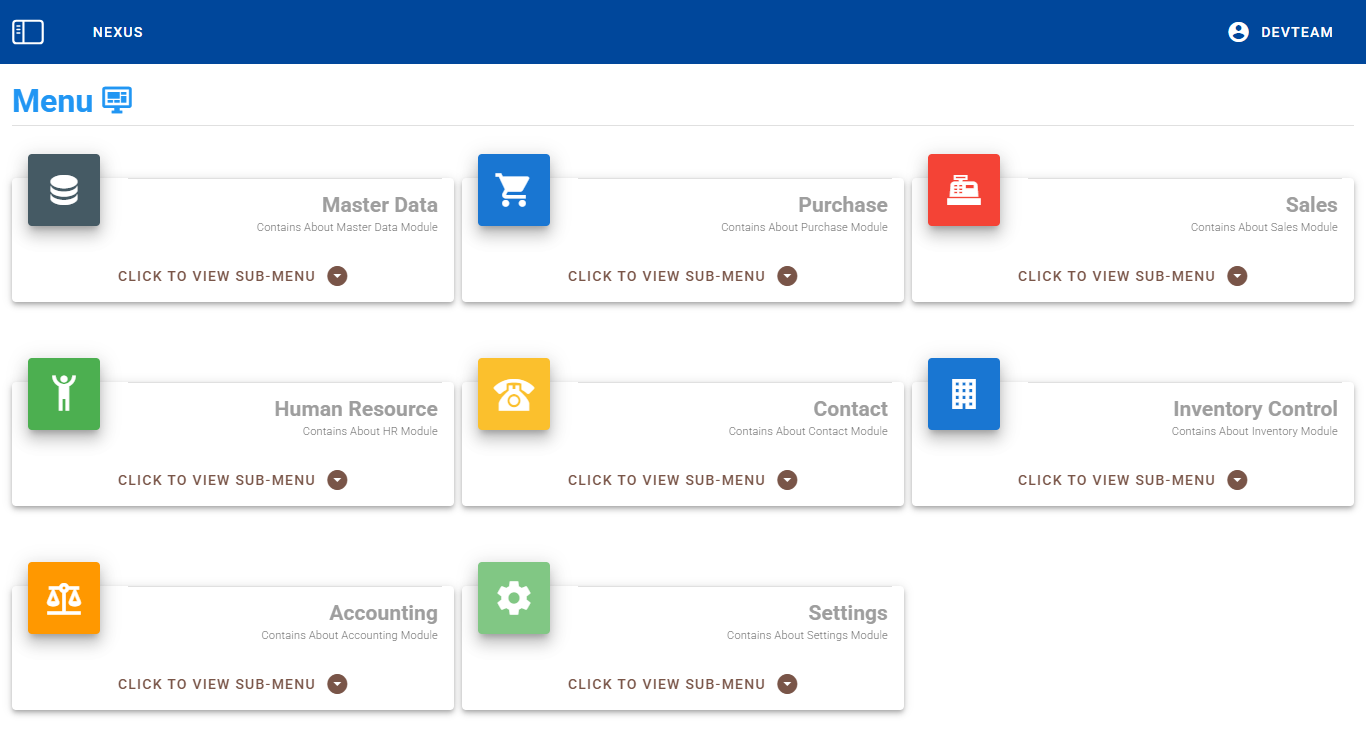Click the Sales cash register icon
Viewport: 1366px width, 750px height.
point(964,190)
